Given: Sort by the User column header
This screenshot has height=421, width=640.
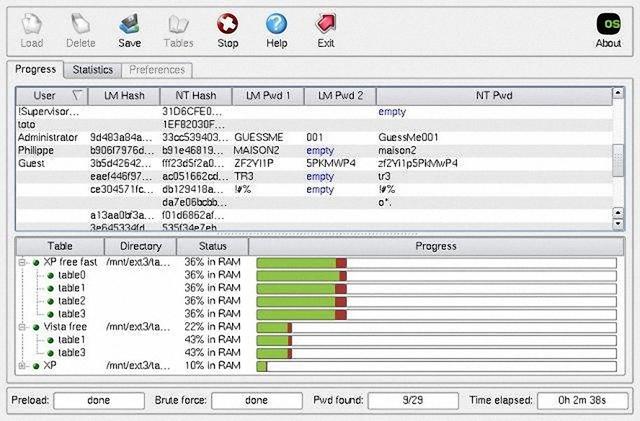Looking at the screenshot, I should click(52, 96).
